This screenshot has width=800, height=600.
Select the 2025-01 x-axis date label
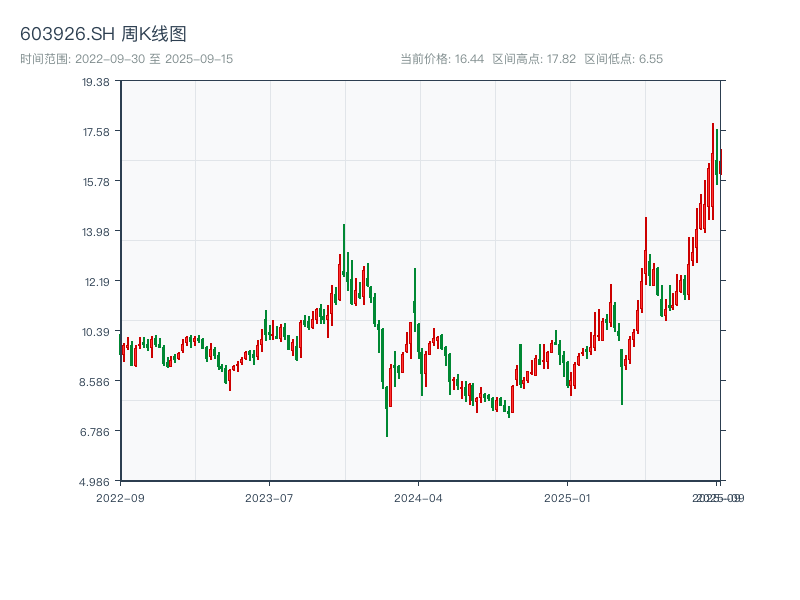(569, 497)
